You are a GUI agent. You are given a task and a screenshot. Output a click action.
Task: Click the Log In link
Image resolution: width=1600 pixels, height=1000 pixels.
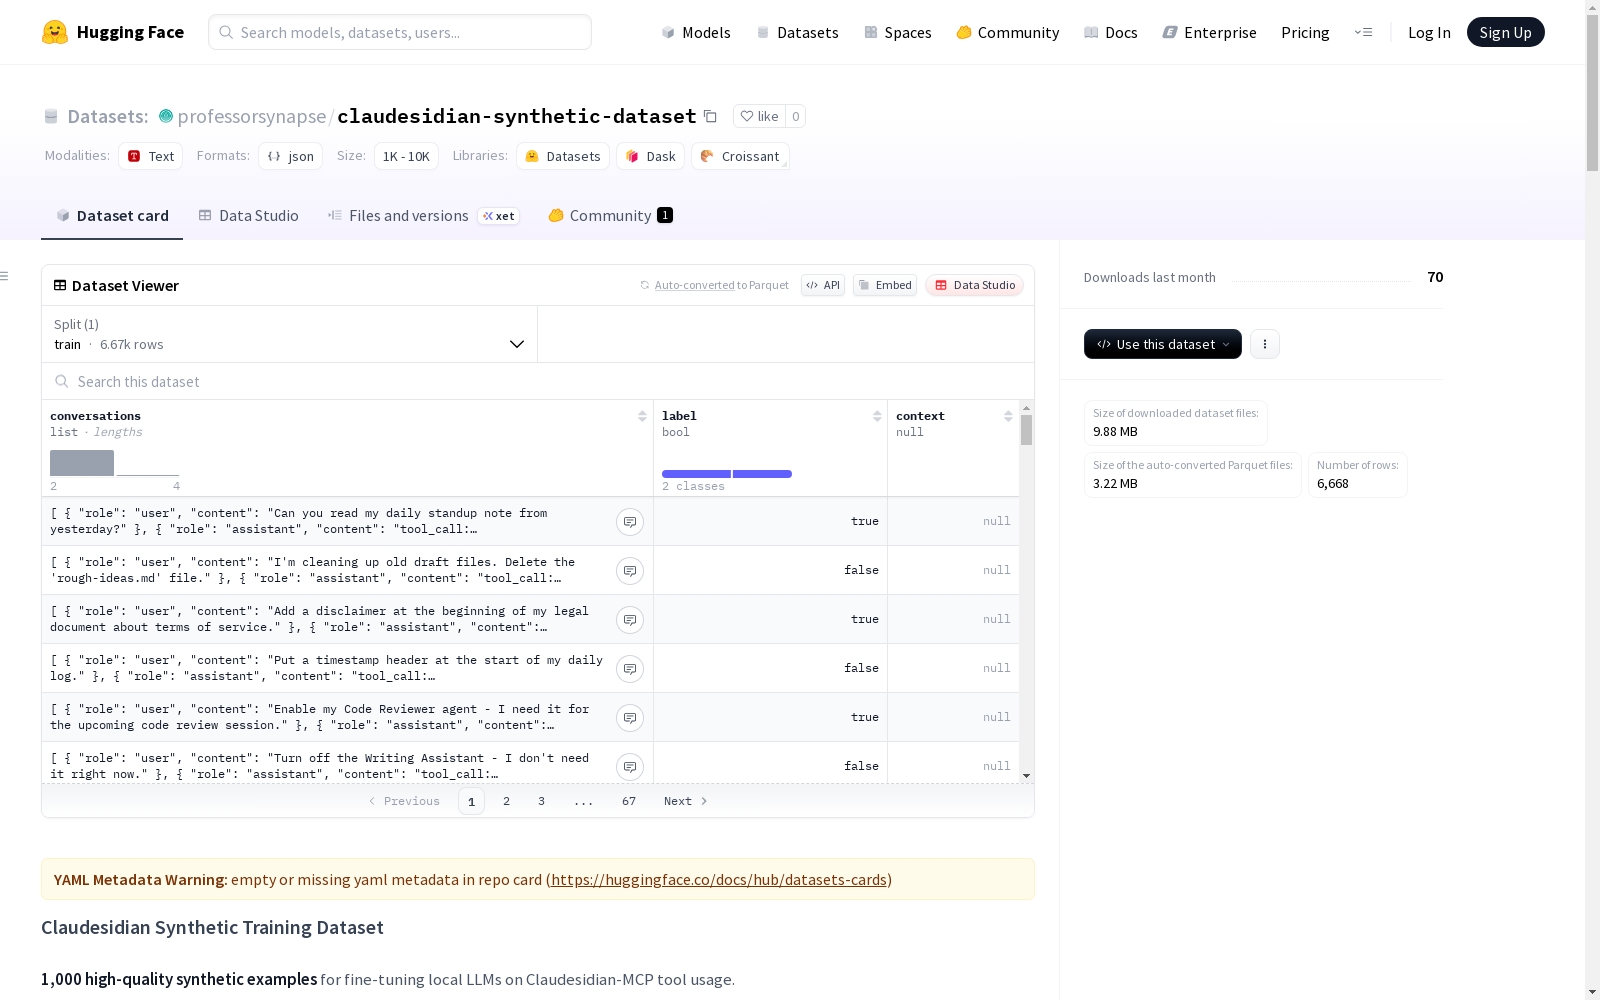1429,32
